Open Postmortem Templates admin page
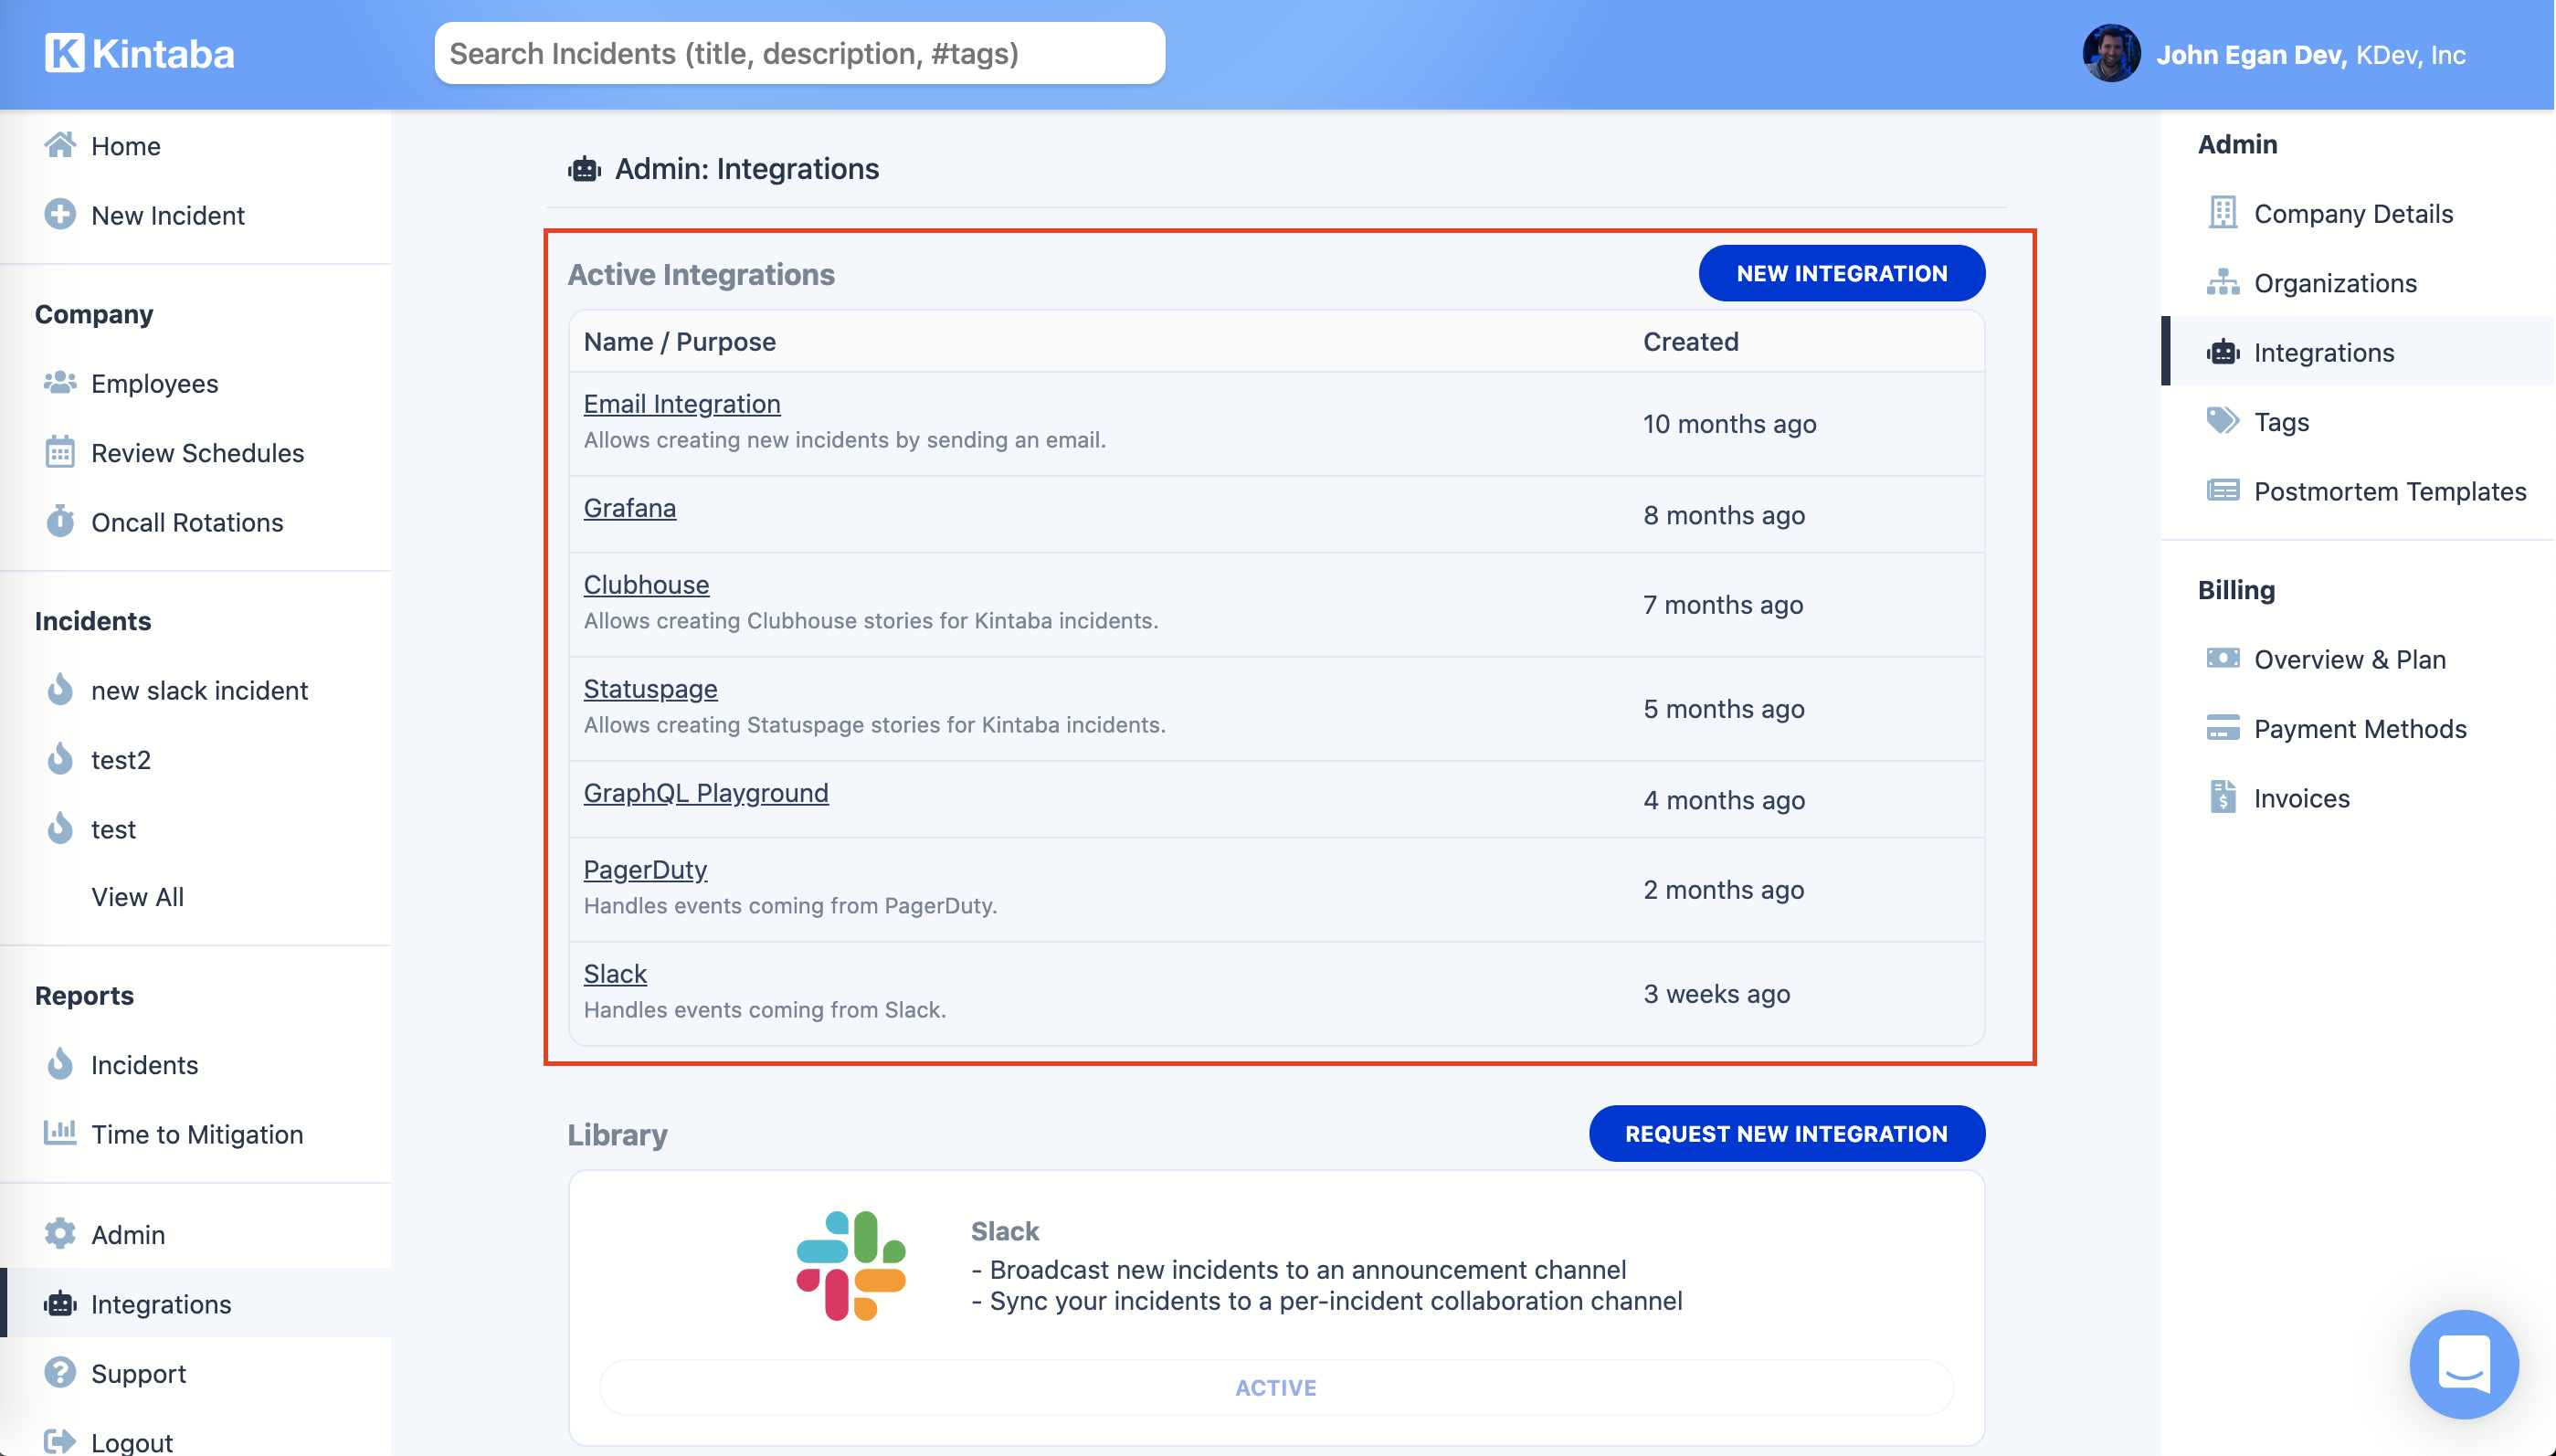This screenshot has height=1456, width=2556. [2389, 491]
